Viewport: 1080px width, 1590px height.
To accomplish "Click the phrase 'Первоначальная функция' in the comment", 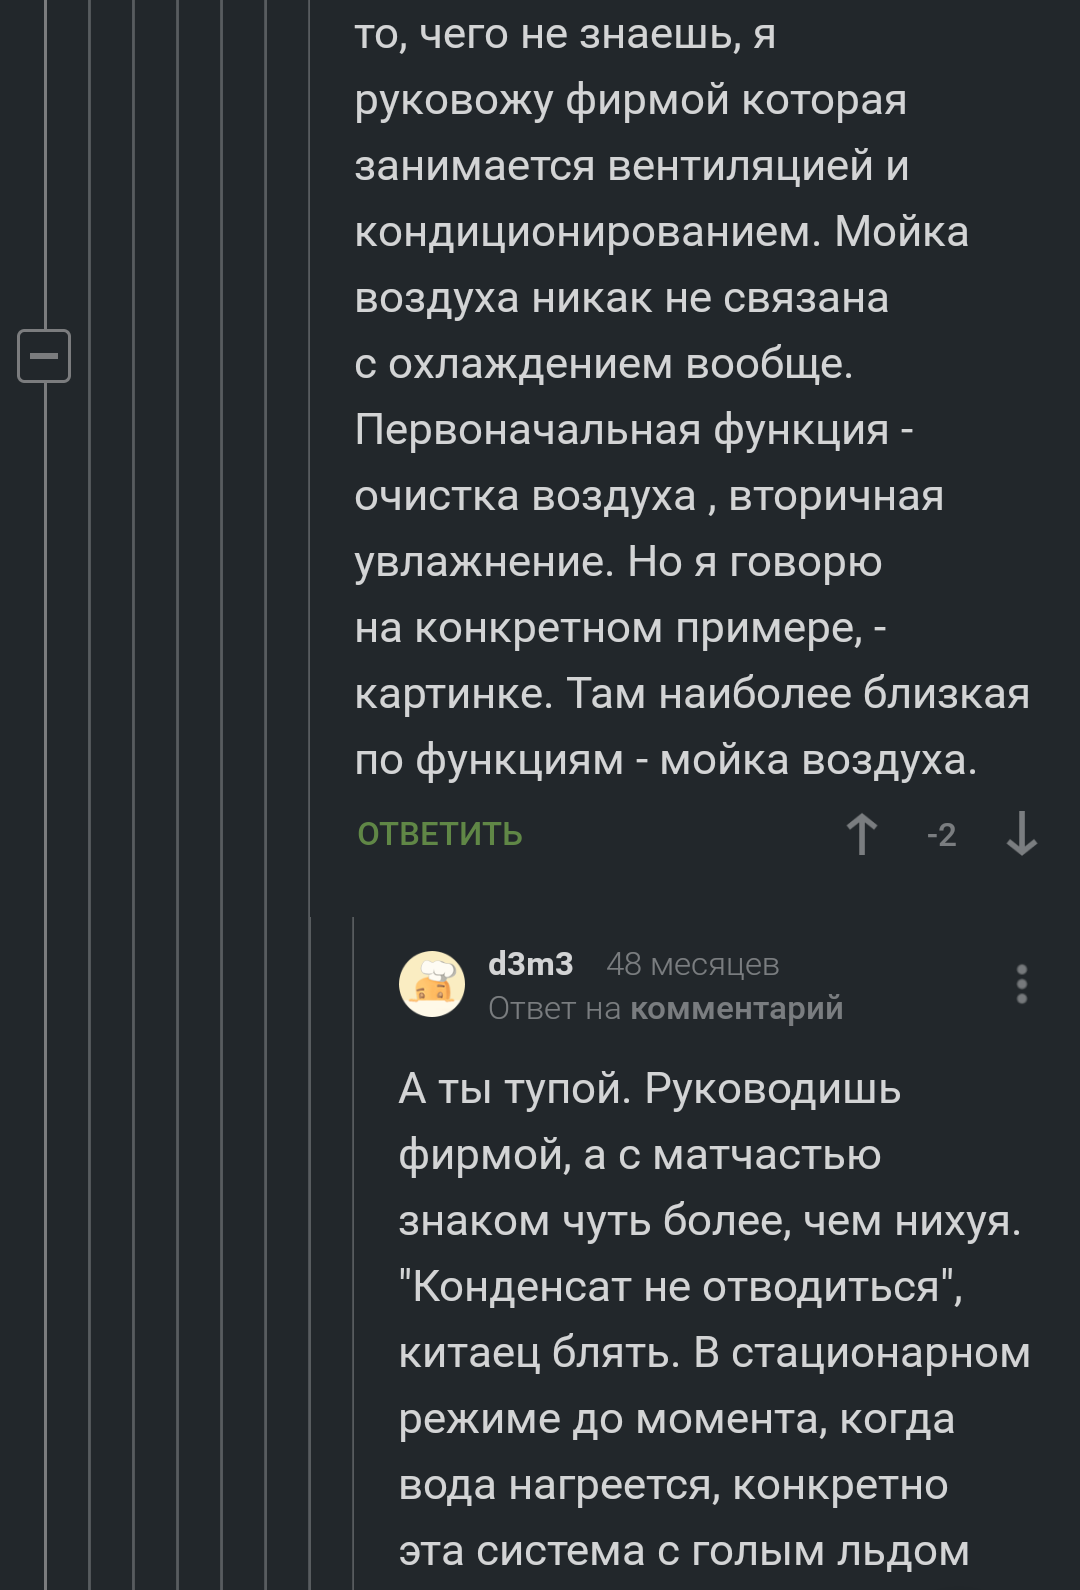I will [621, 430].
